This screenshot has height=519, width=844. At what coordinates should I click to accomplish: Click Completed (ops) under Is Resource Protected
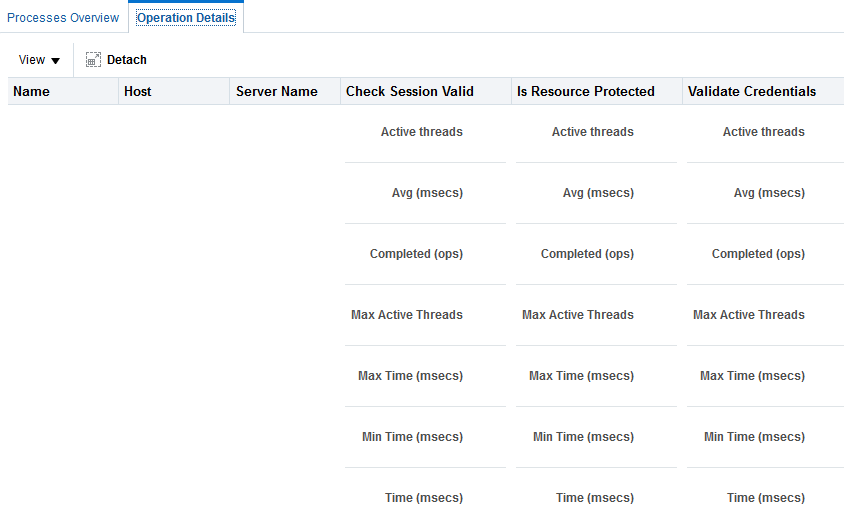tap(587, 254)
